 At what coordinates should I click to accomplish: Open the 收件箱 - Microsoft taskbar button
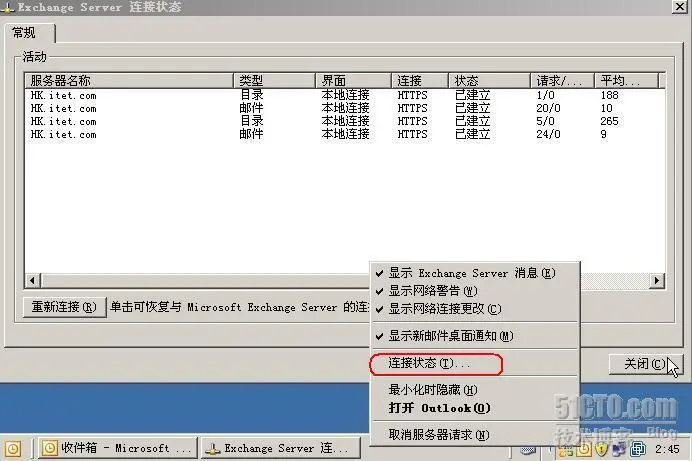[117, 448]
